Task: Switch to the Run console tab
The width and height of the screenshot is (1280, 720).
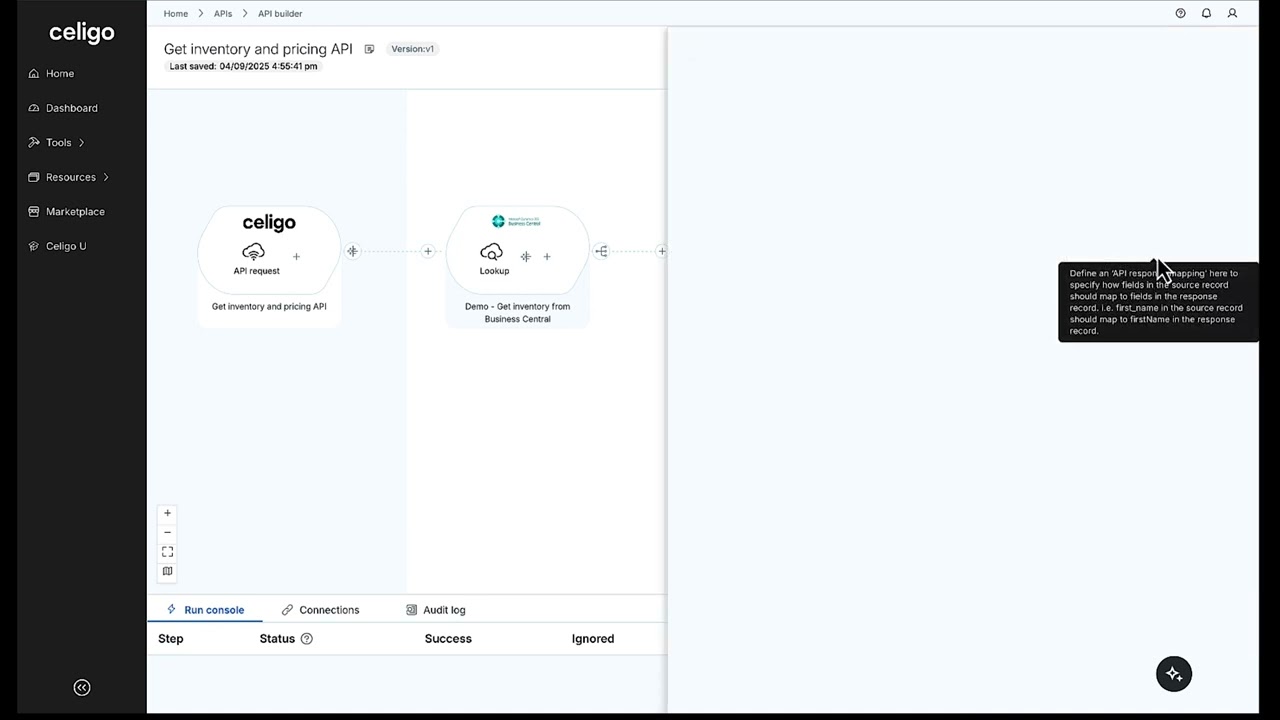Action: click(205, 610)
